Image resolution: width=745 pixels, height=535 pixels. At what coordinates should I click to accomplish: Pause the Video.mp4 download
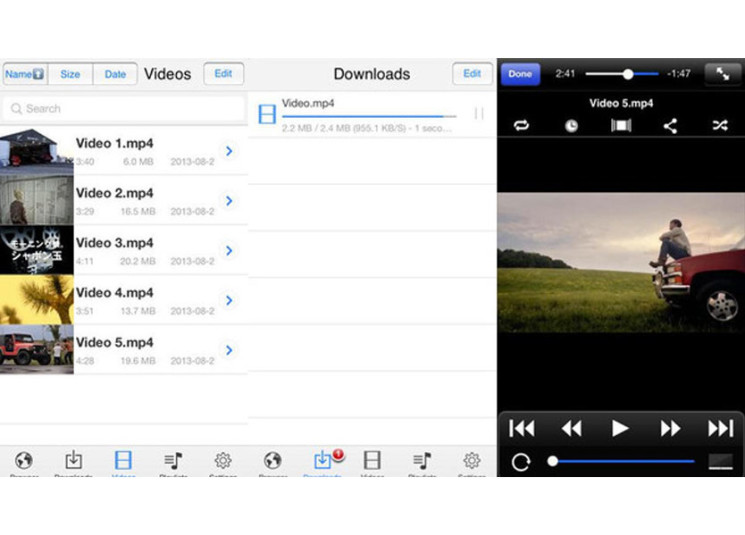(x=479, y=114)
